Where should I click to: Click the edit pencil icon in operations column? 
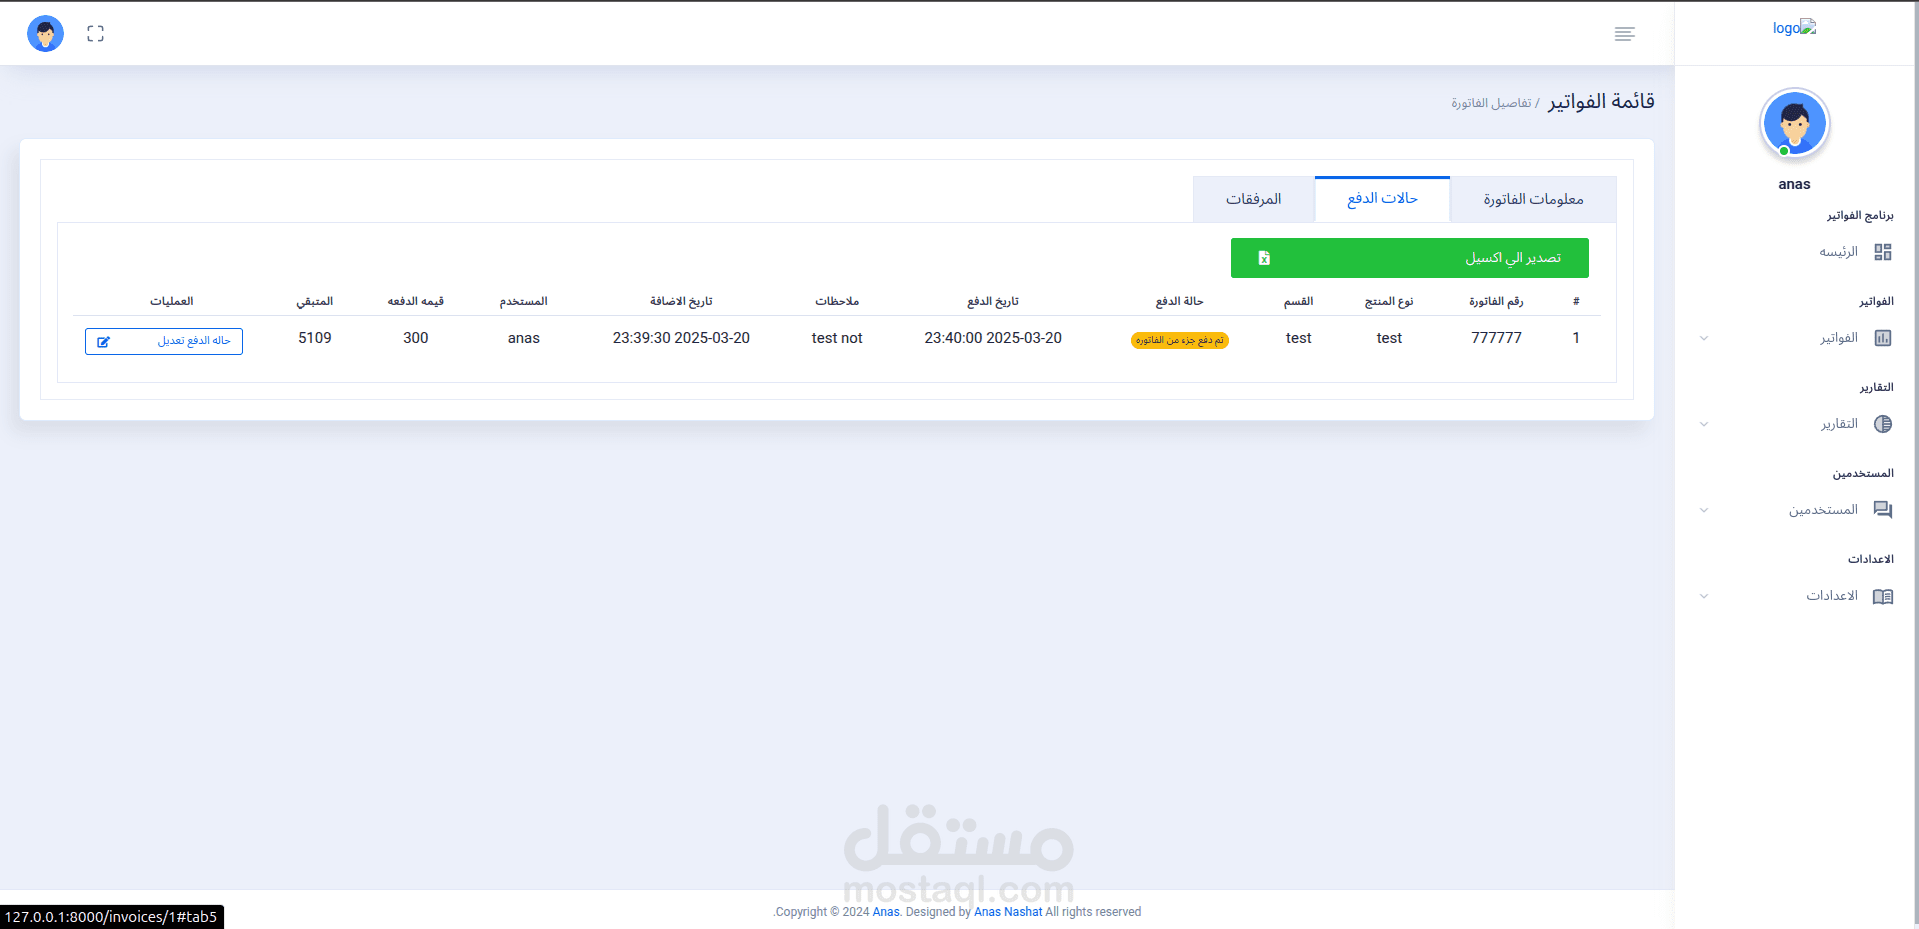tap(103, 342)
